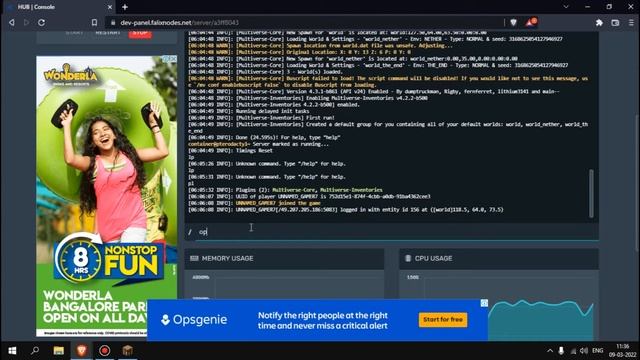Open the browser extensions puzzle icon
The image size is (640, 360).
[x=599, y=23]
